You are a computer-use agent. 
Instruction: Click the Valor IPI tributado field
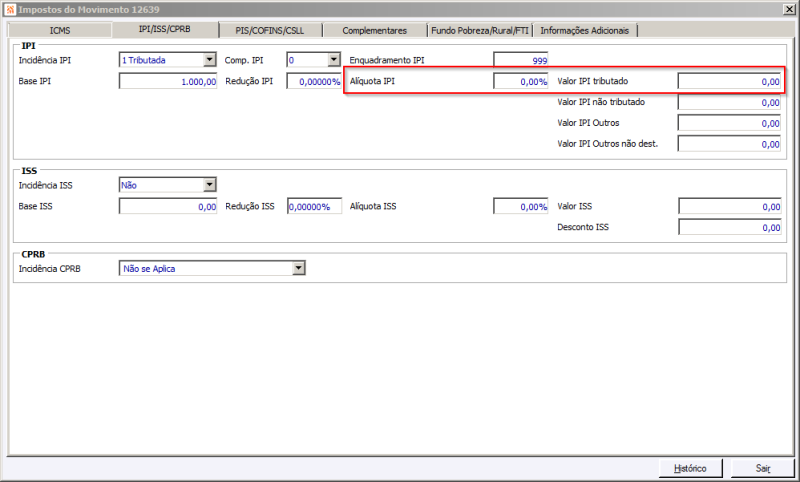729,81
